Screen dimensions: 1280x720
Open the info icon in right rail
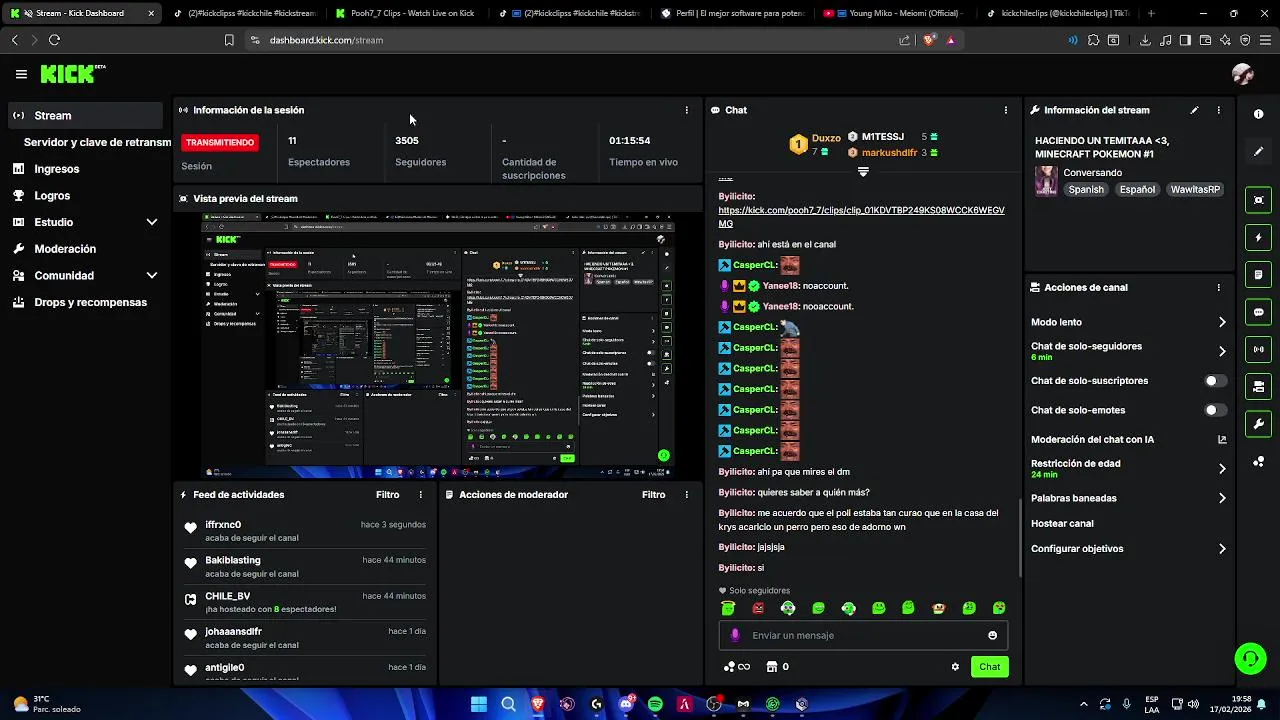[1258, 114]
